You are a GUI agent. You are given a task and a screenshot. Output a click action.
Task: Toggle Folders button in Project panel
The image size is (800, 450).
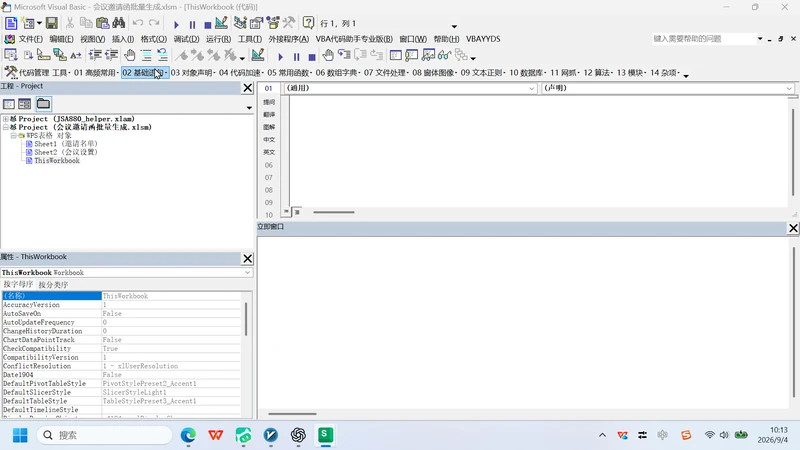point(43,104)
